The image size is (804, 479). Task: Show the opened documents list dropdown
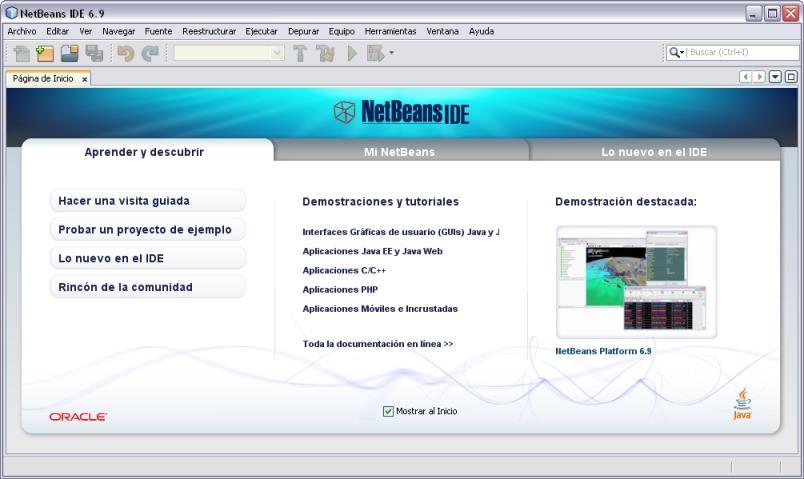[775, 77]
